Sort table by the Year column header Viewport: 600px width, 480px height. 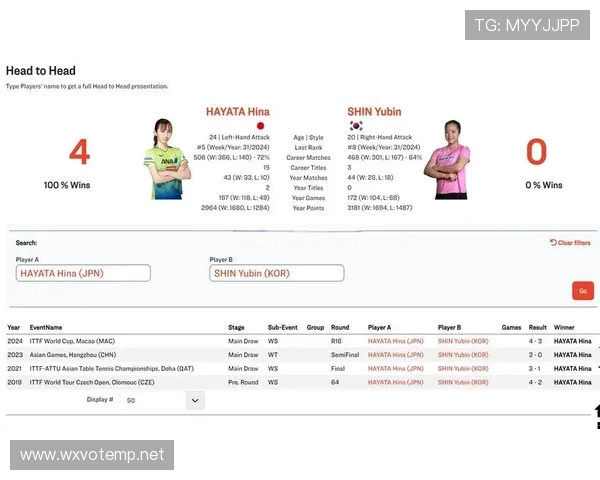coord(13,327)
